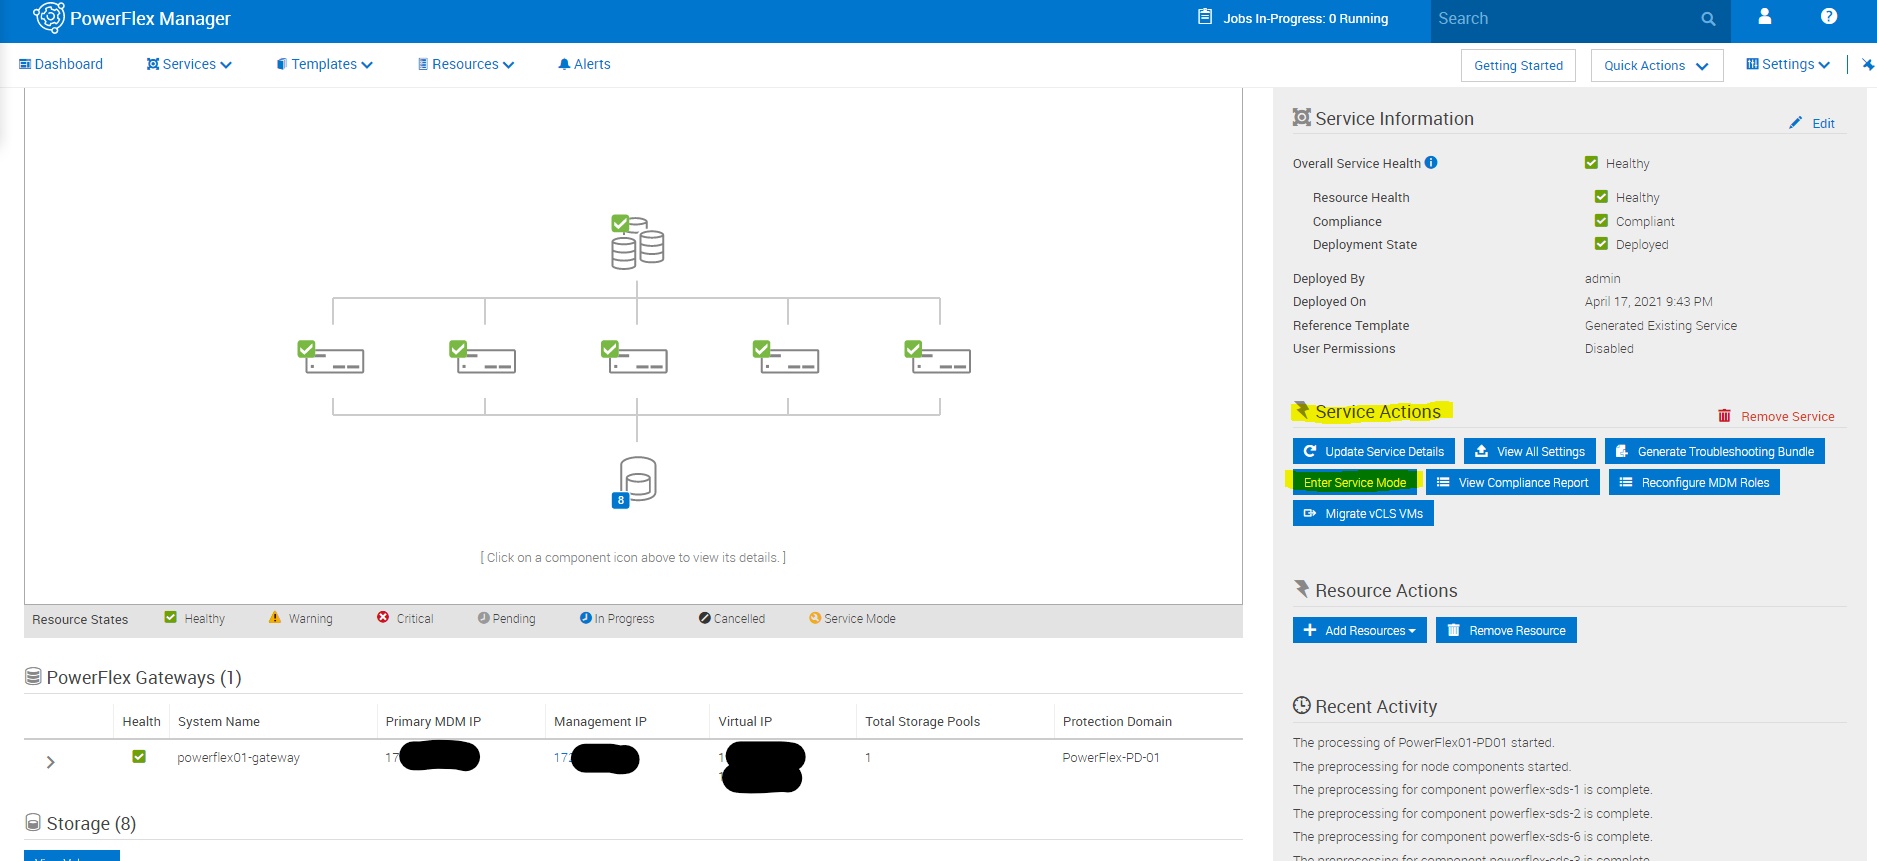Click the protection domain icon at top of topology
Viewport: 1877px width, 861px height.
637,242
